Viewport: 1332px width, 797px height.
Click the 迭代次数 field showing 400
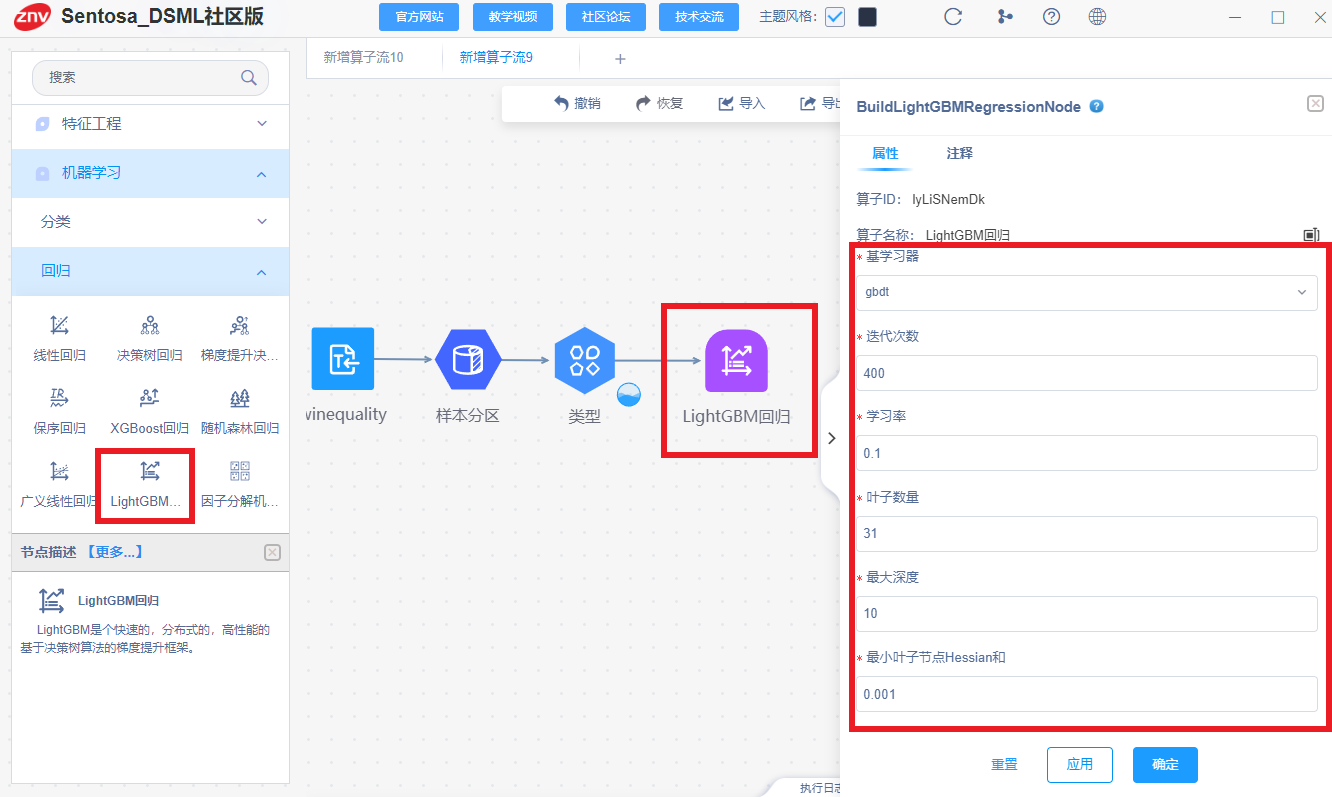tap(1087, 373)
